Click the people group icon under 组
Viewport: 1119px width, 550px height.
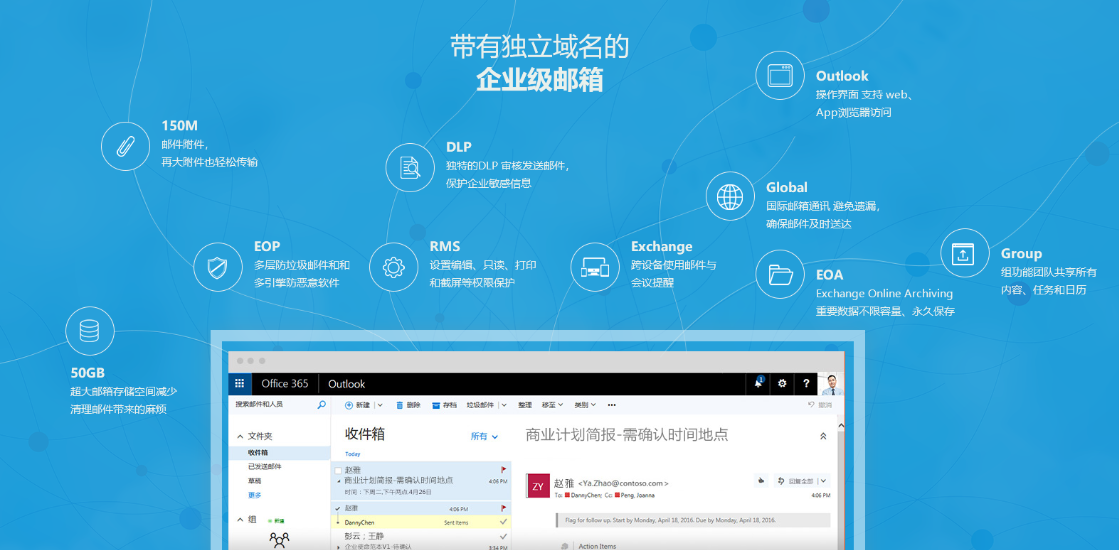279,539
